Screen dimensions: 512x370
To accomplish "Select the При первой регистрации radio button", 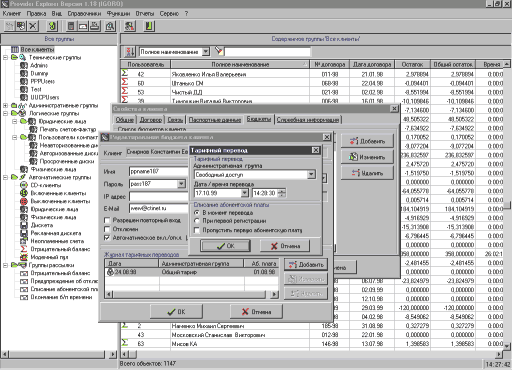I will 197,221.
